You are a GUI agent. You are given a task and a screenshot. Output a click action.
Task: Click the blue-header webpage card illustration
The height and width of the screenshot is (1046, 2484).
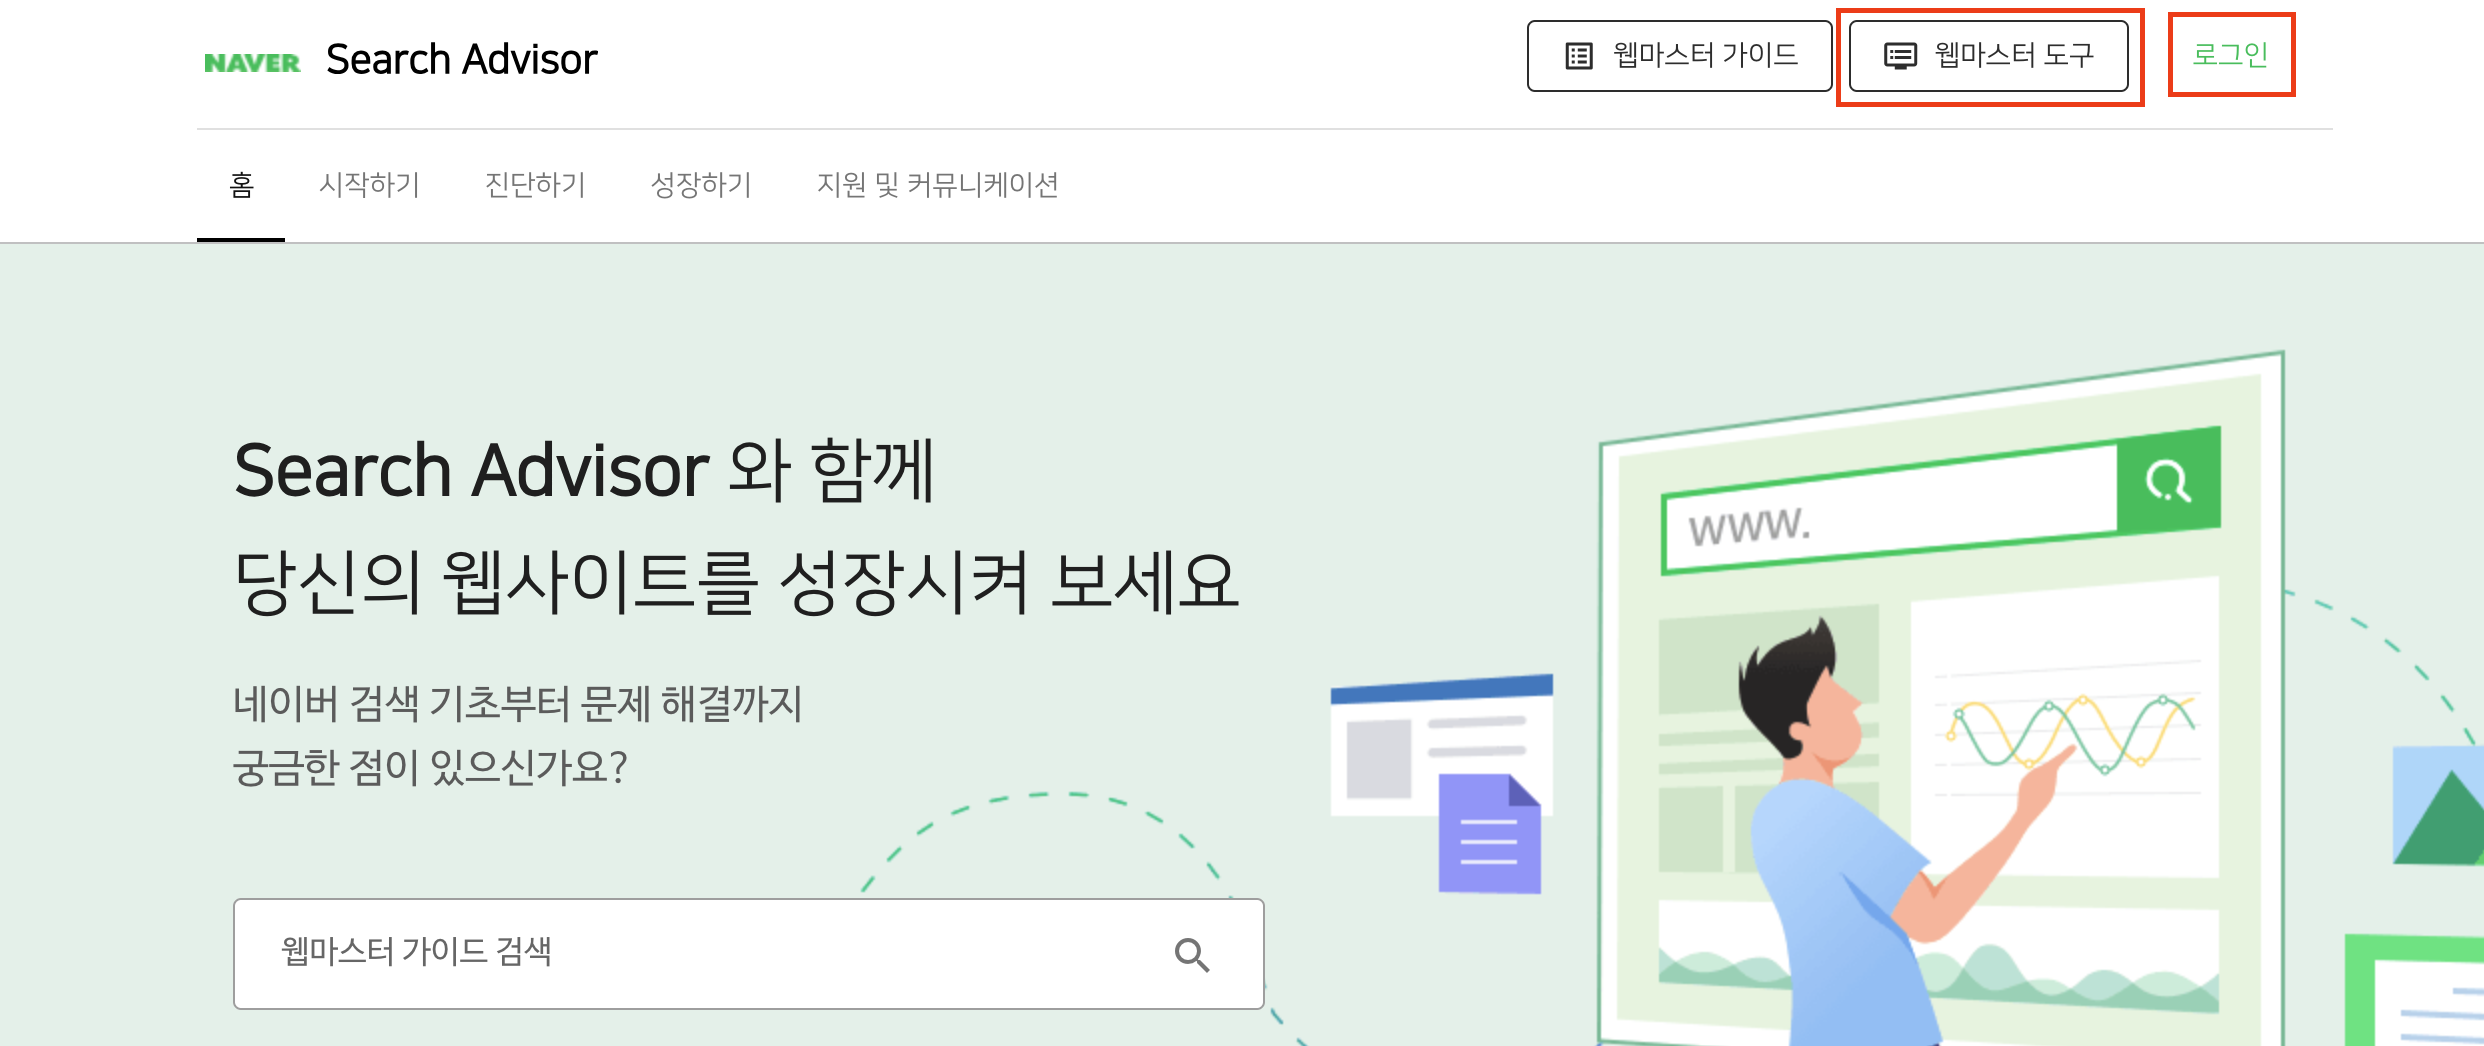click(1440, 745)
